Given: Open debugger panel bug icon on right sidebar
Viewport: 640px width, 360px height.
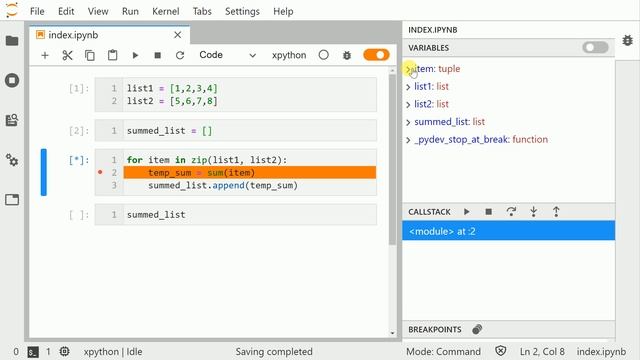Looking at the screenshot, I should (628, 40).
